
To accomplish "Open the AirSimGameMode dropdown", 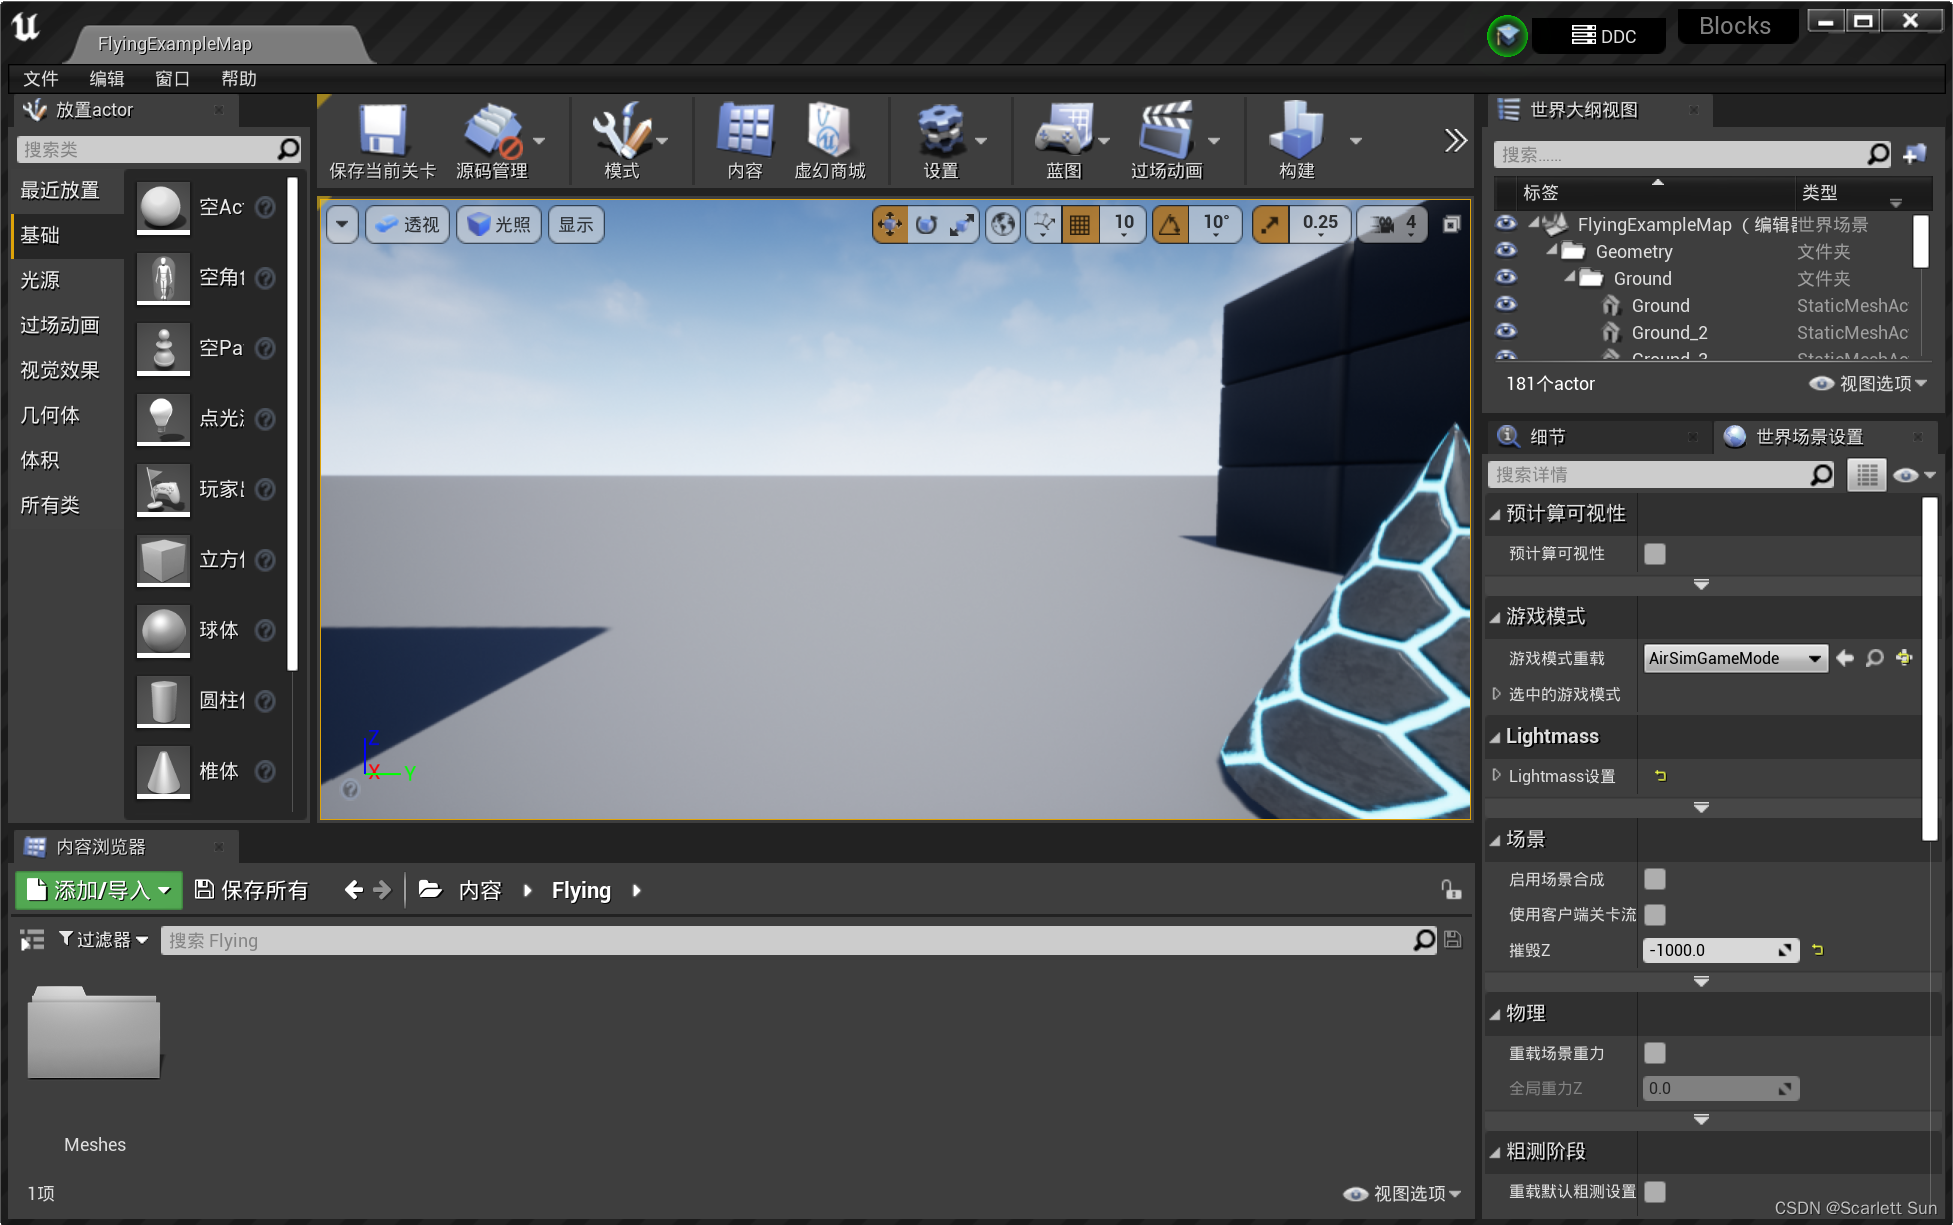I will (1735, 658).
